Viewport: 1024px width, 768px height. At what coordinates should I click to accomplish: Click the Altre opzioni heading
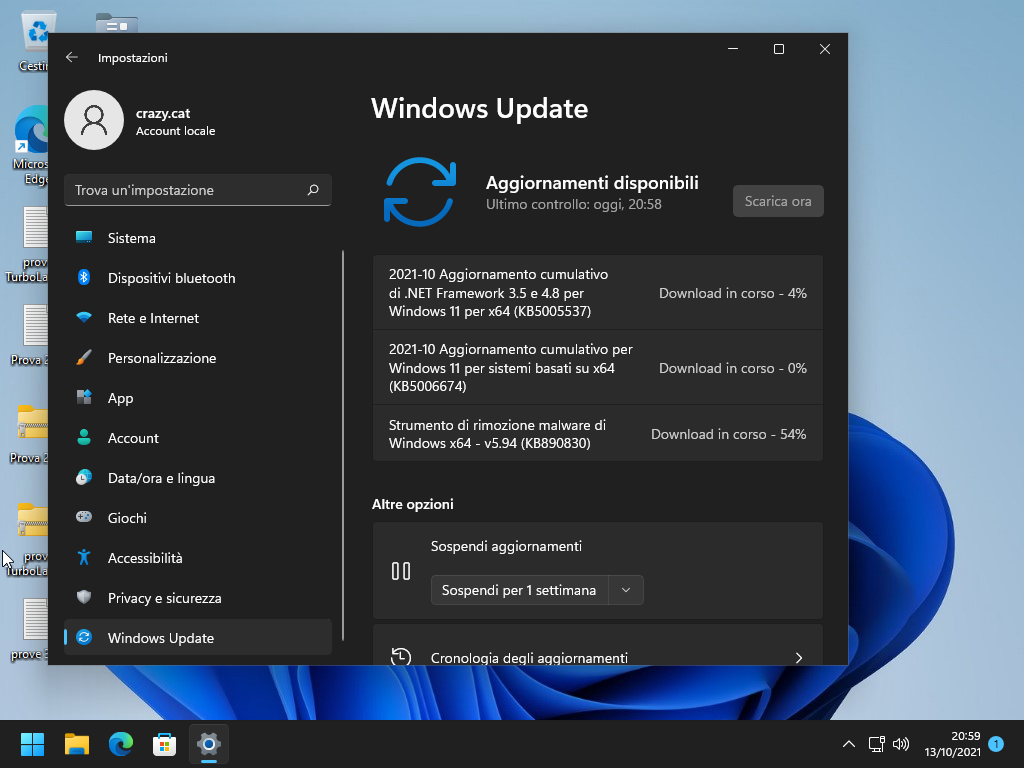(413, 504)
